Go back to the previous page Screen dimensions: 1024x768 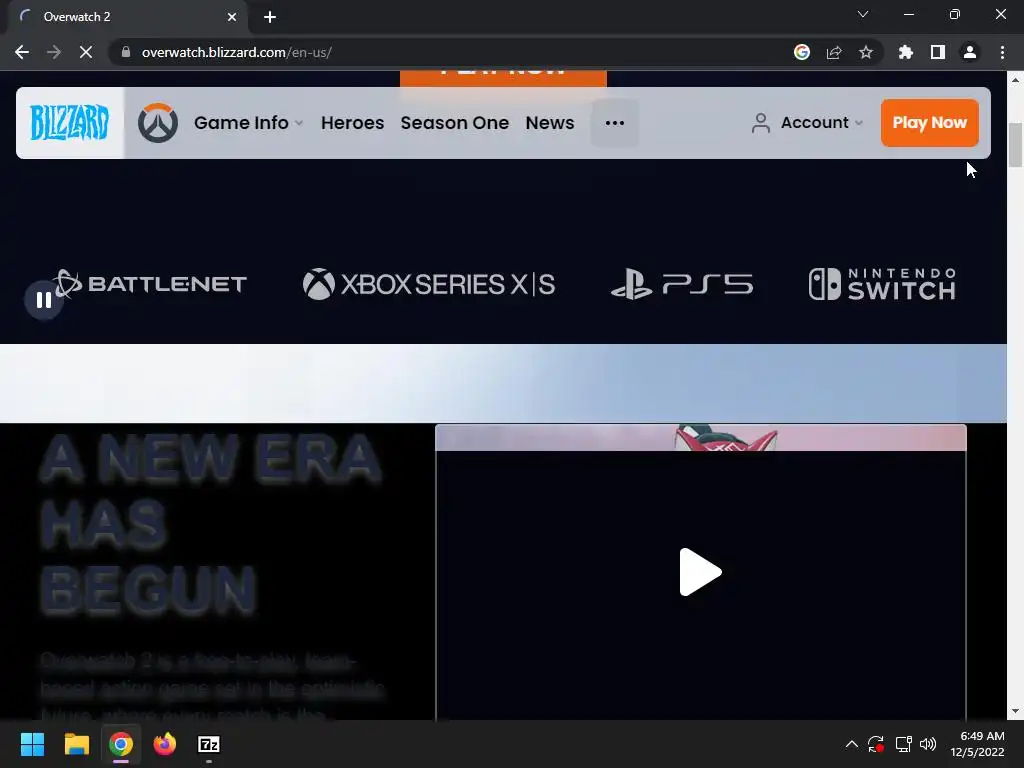[x=22, y=52]
